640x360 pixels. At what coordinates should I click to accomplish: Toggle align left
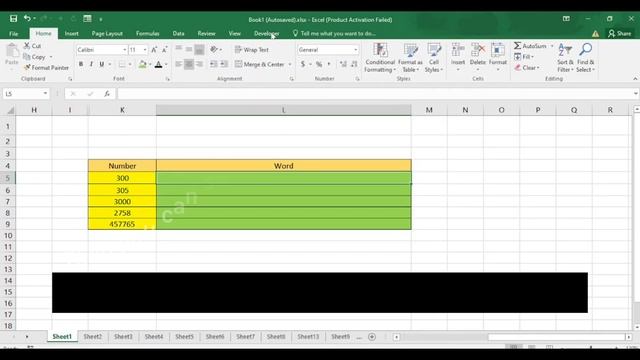tap(178, 64)
